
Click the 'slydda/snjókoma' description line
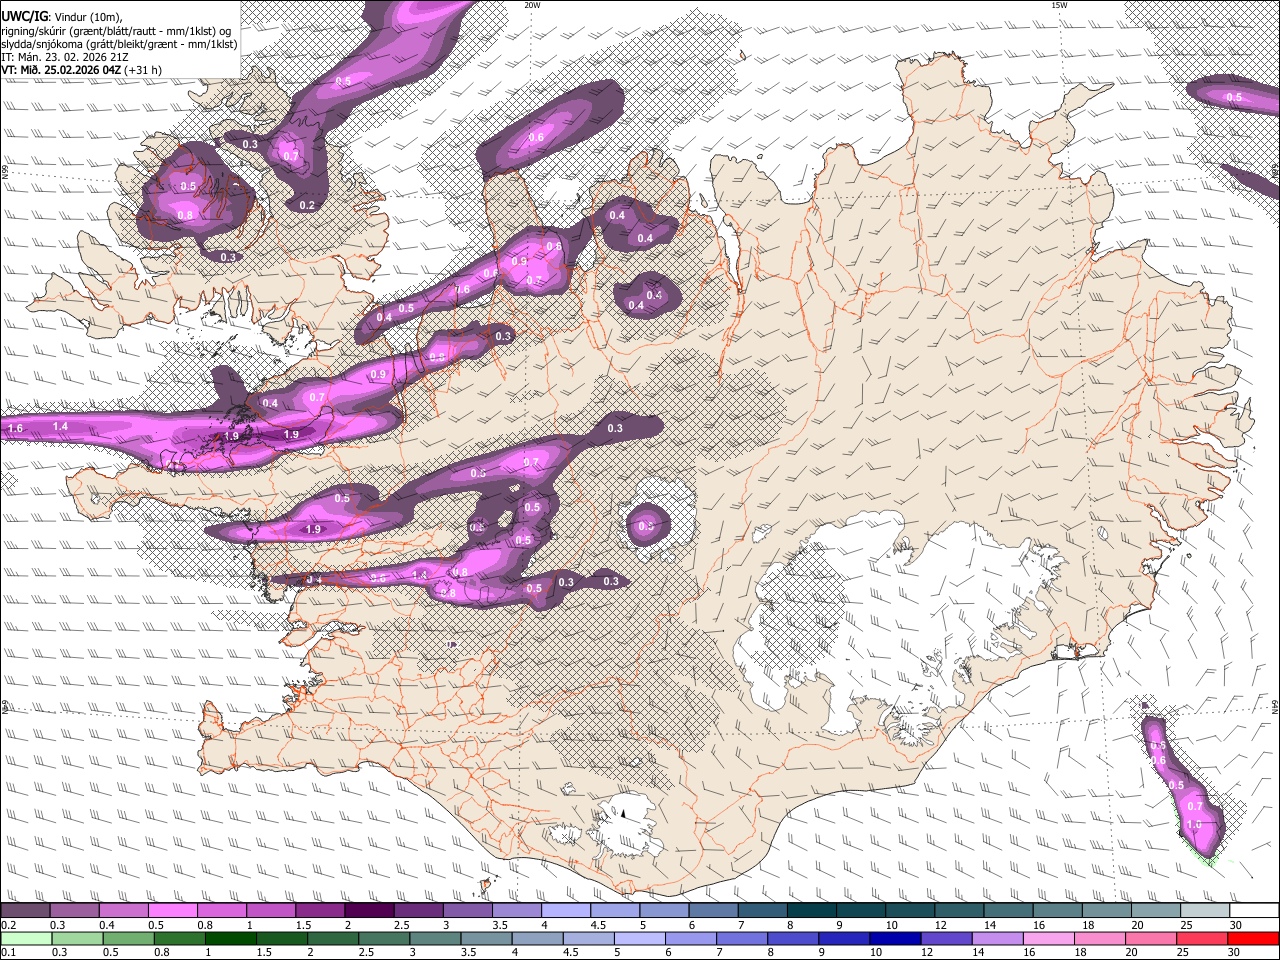click(x=120, y=44)
